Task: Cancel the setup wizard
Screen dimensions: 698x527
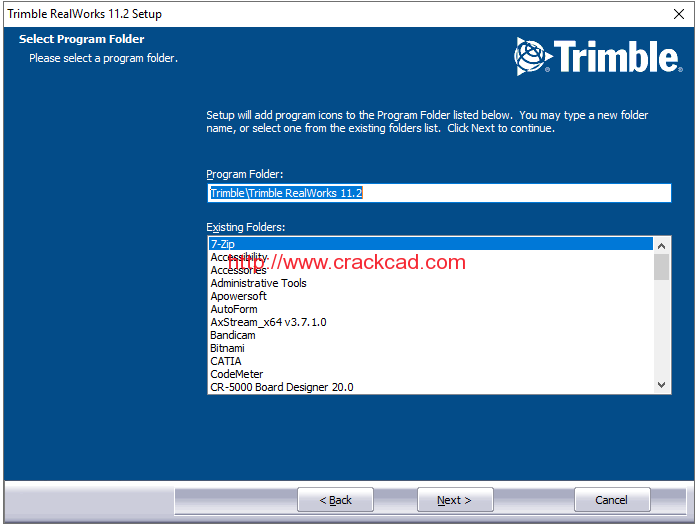Action: tap(612, 500)
